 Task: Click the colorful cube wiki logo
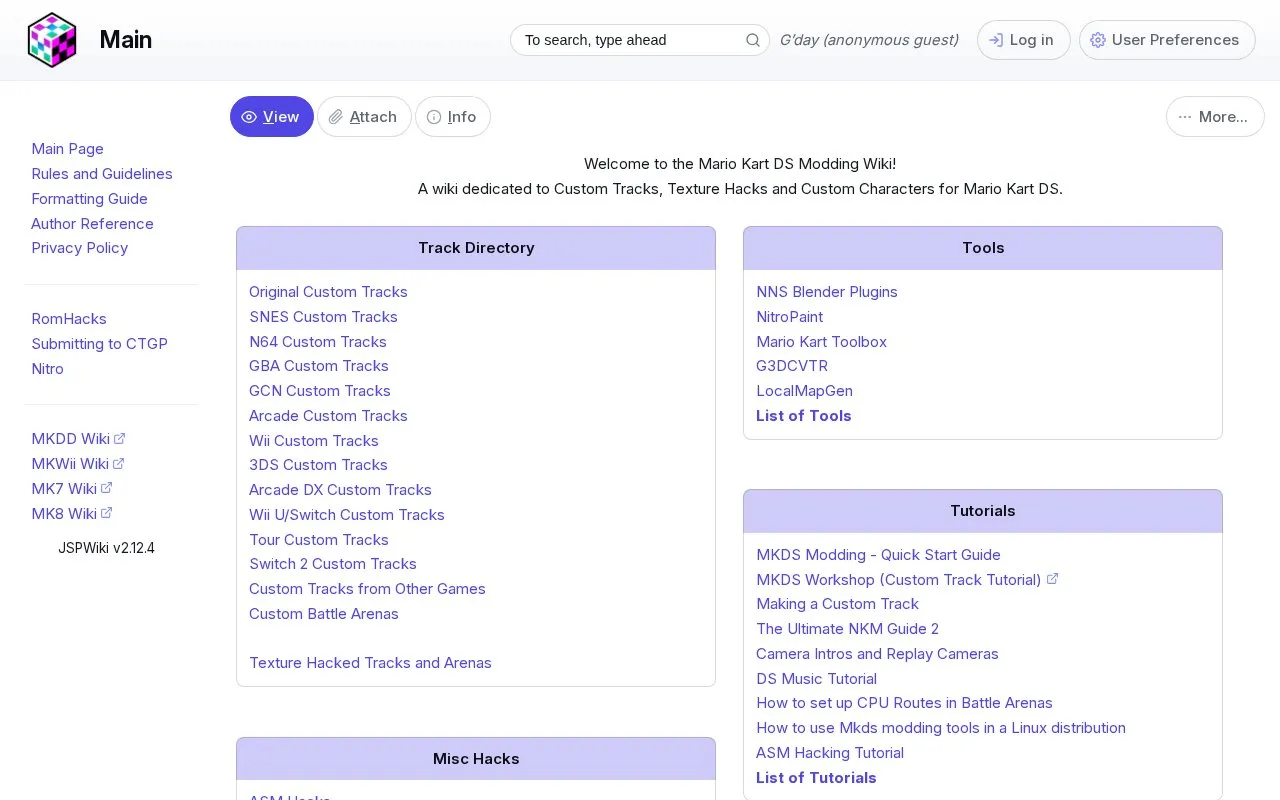[x=52, y=40]
